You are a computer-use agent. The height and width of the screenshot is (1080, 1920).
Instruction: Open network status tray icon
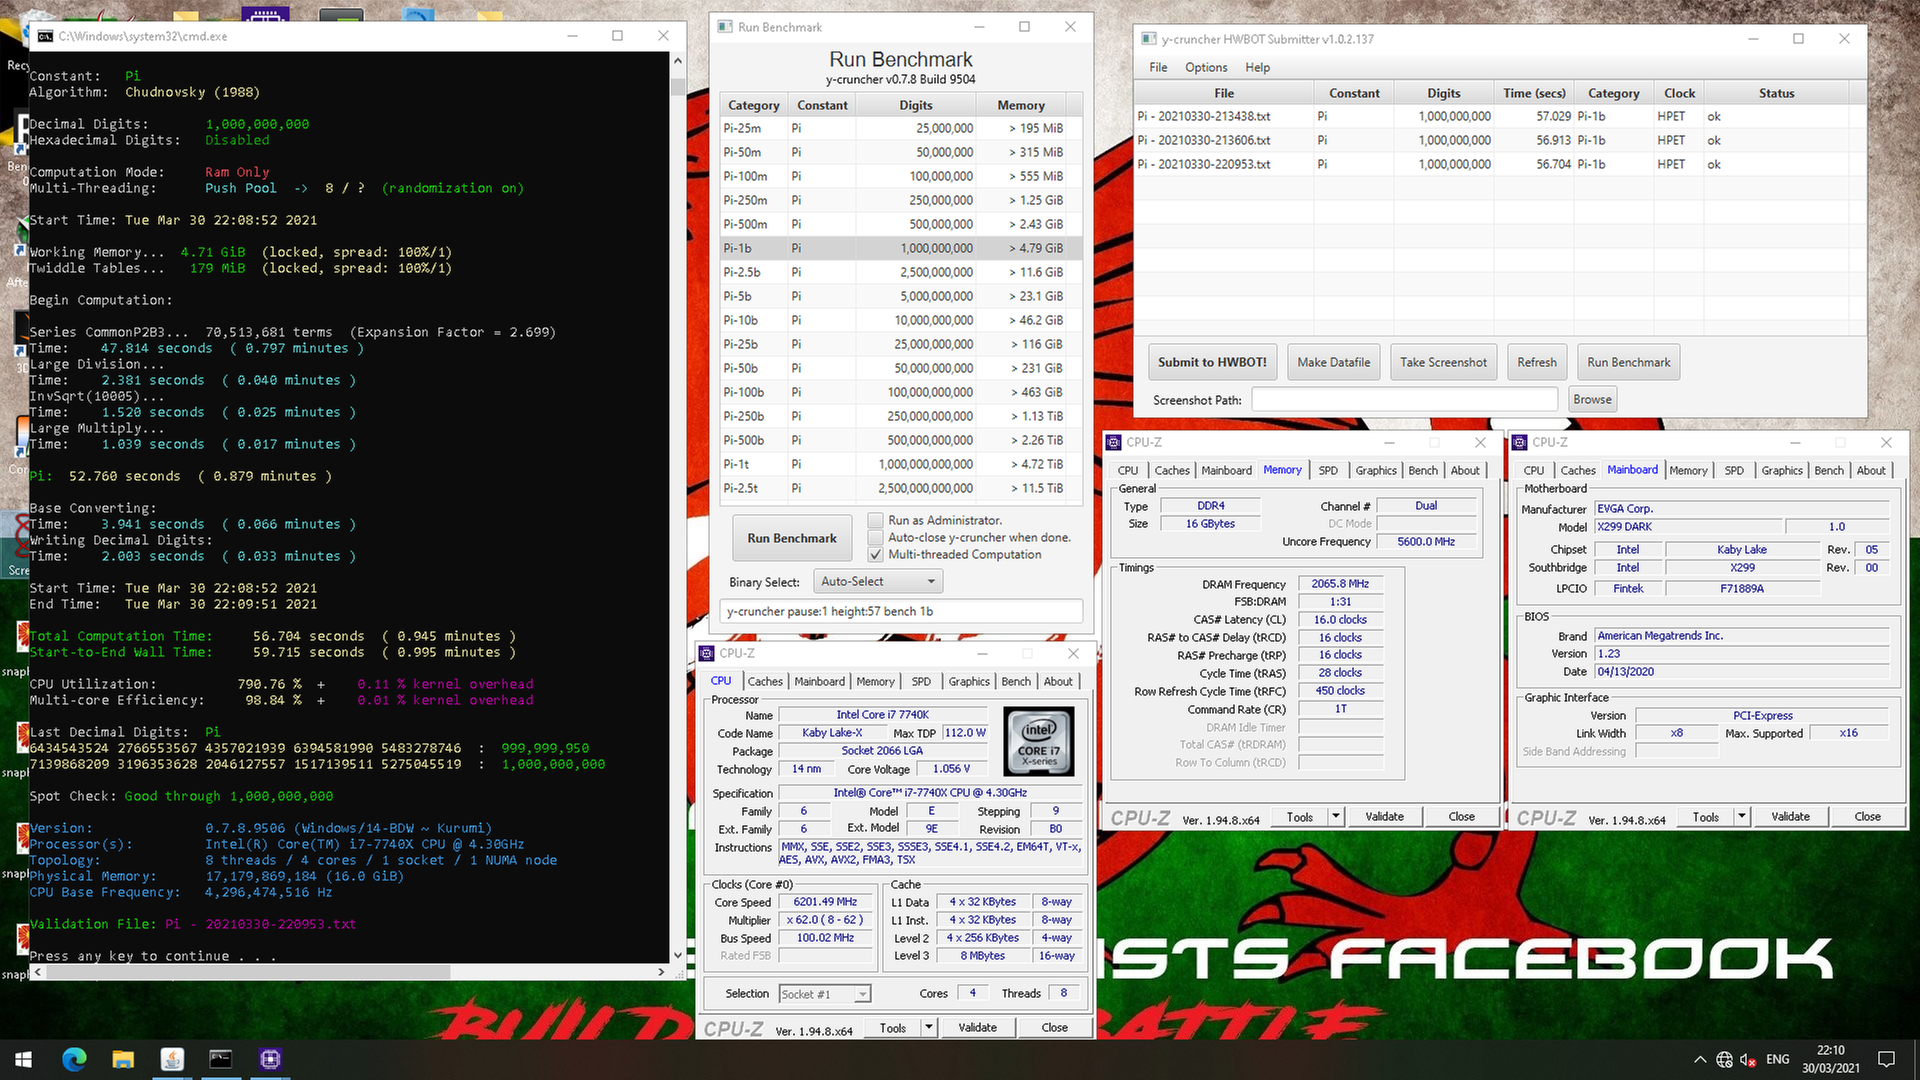click(1725, 1060)
